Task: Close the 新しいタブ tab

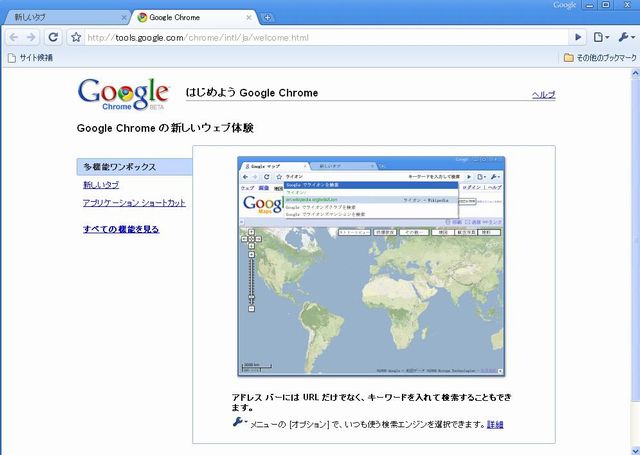Action: pyautogui.click(x=124, y=18)
